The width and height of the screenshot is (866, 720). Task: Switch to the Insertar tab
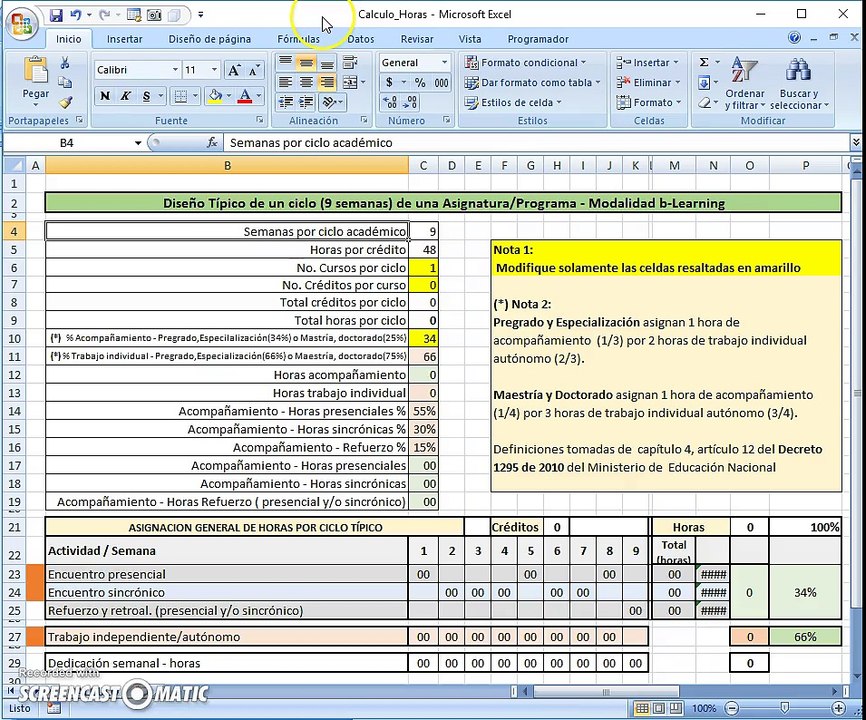124,39
